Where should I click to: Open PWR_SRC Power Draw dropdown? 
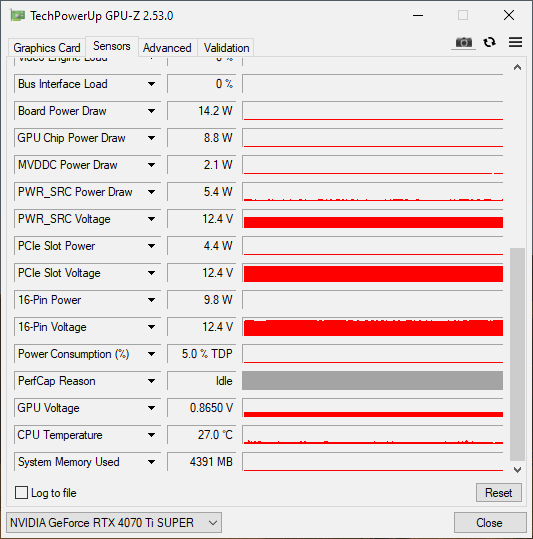pos(151,192)
